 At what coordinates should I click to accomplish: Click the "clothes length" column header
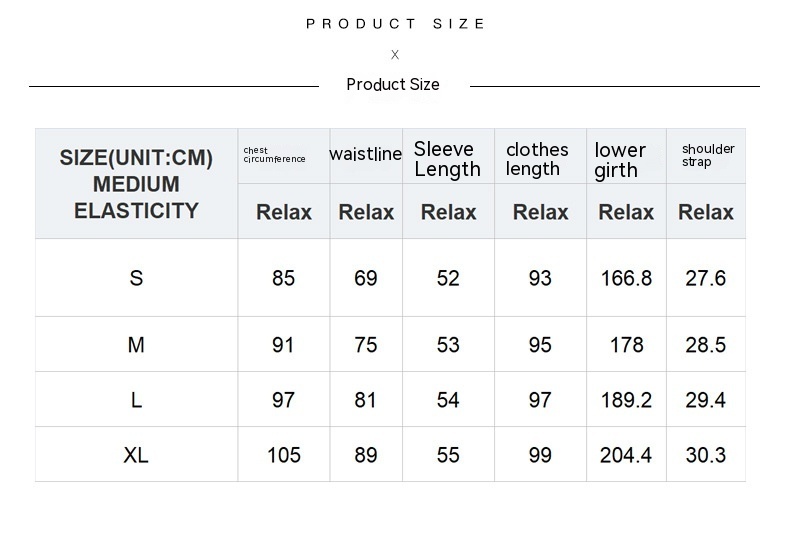tap(537, 159)
